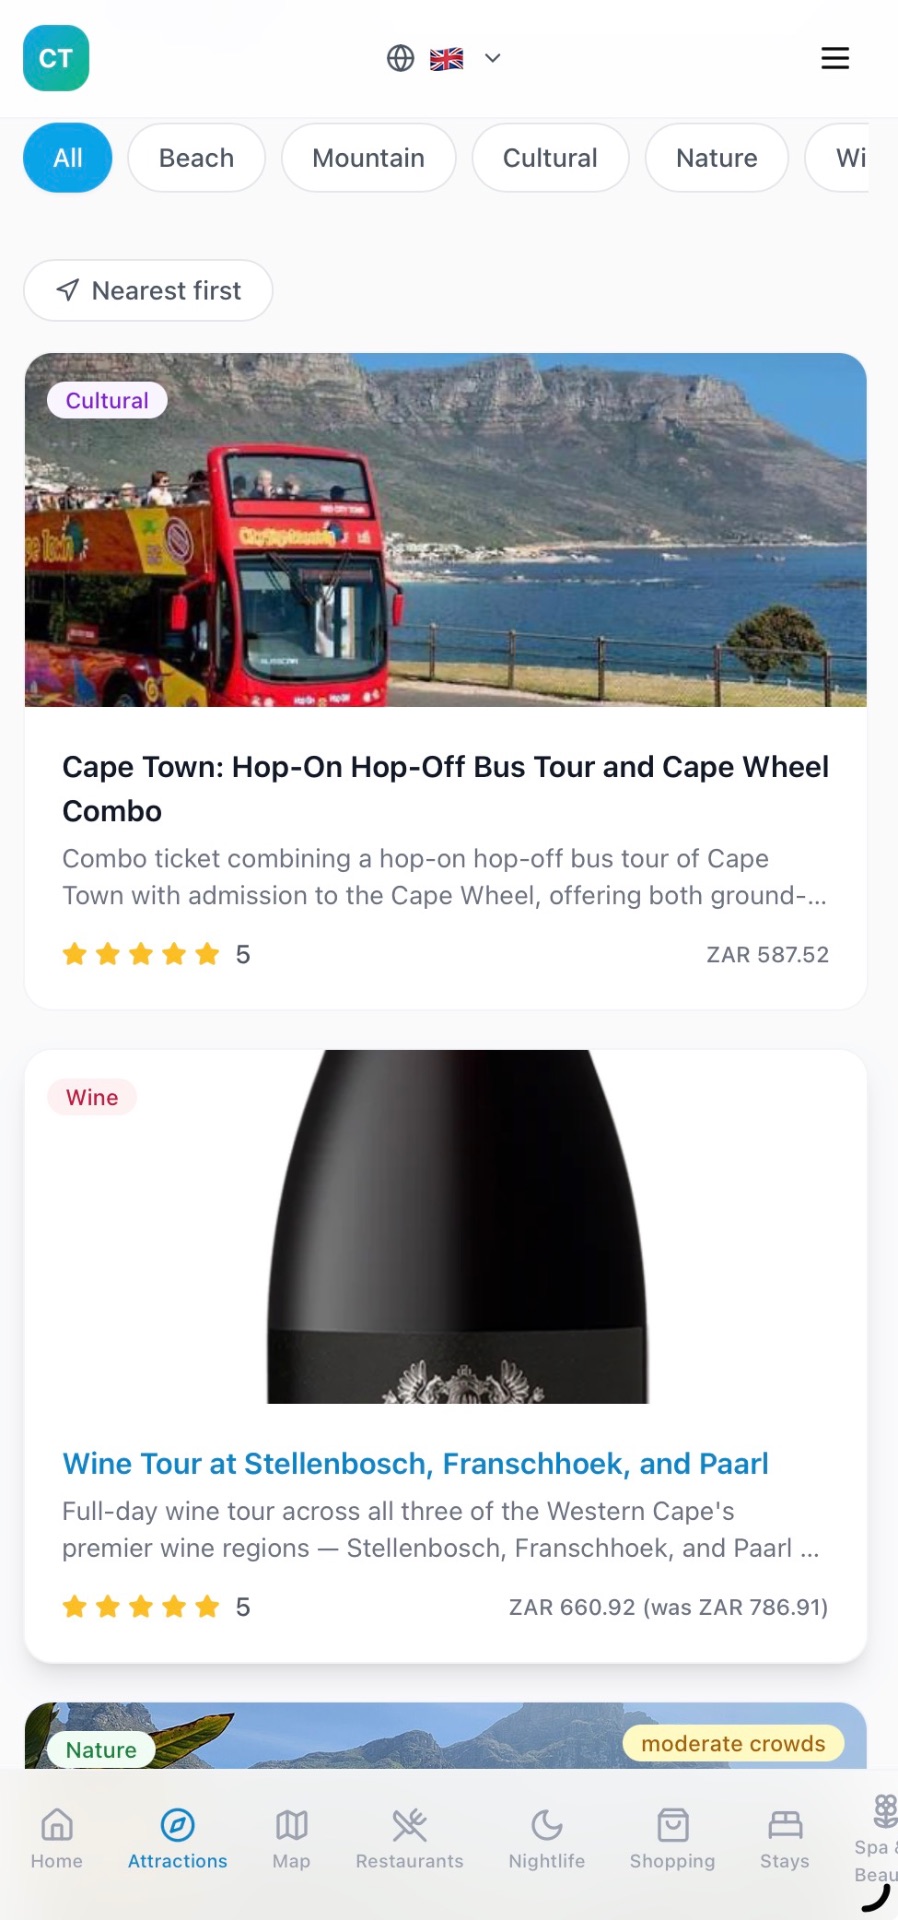898x1920 pixels.
Task: Open Hop-On Hop-Off Bus Tour title
Action: [x=445, y=789]
